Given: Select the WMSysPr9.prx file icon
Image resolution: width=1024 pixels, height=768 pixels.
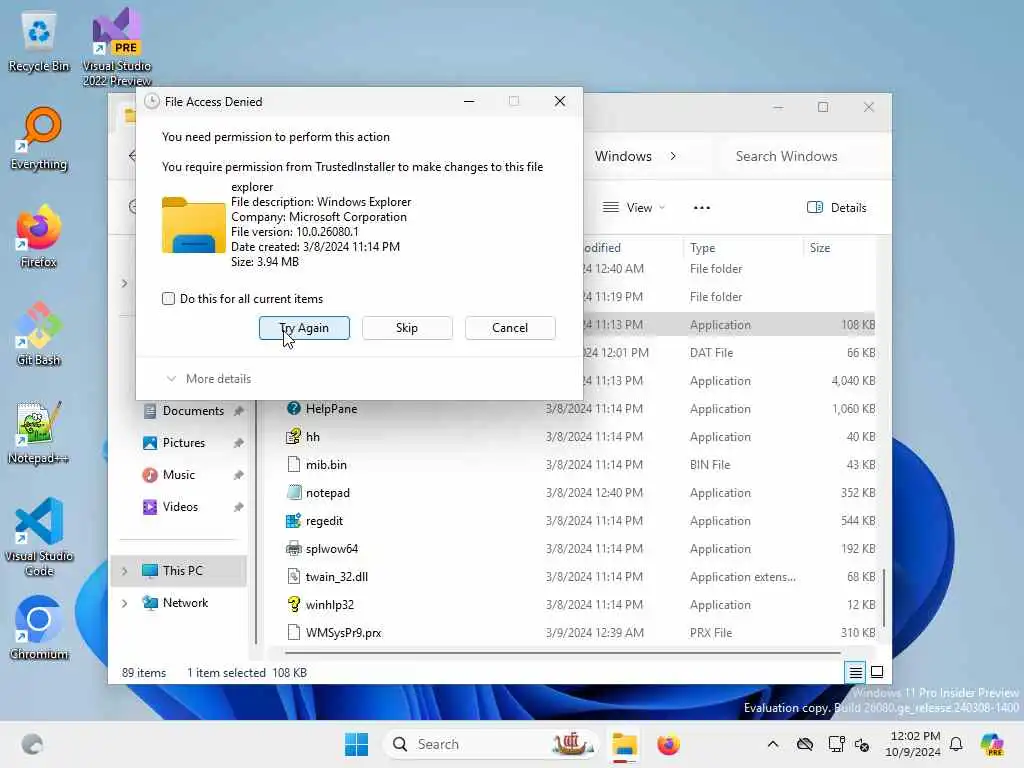Looking at the screenshot, I should (294, 632).
